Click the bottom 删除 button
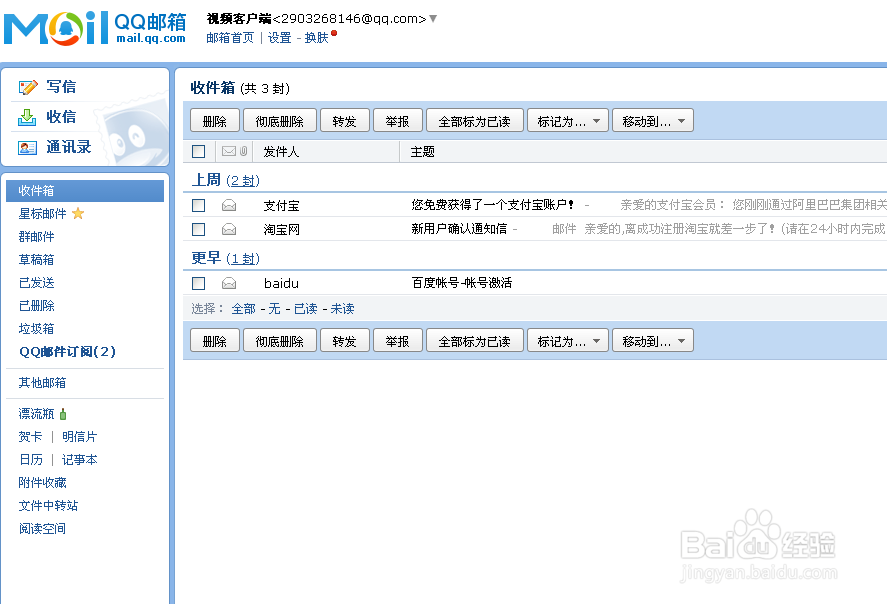The height and width of the screenshot is (604, 887). point(214,340)
